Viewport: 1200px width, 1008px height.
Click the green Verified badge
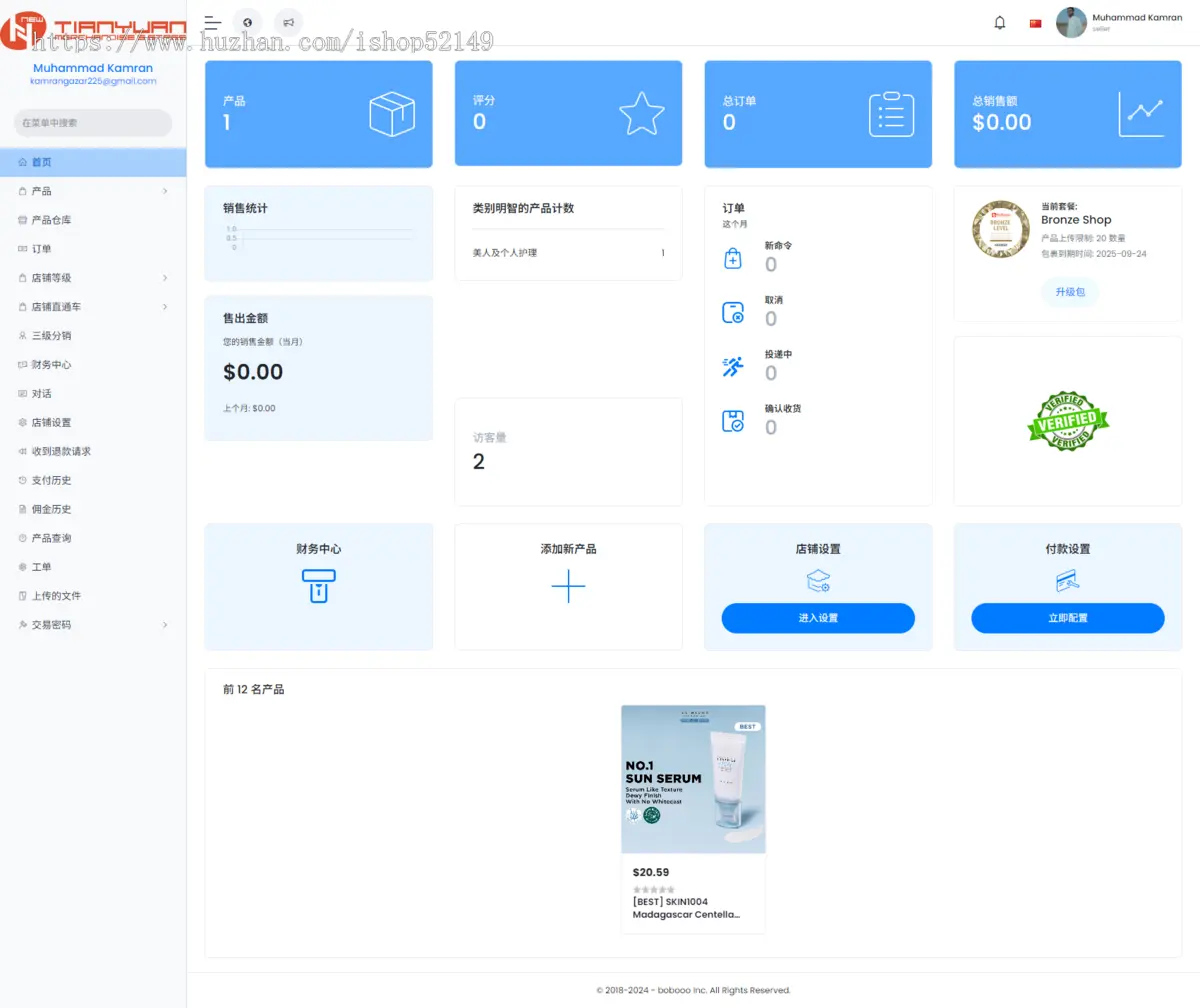(1067, 421)
